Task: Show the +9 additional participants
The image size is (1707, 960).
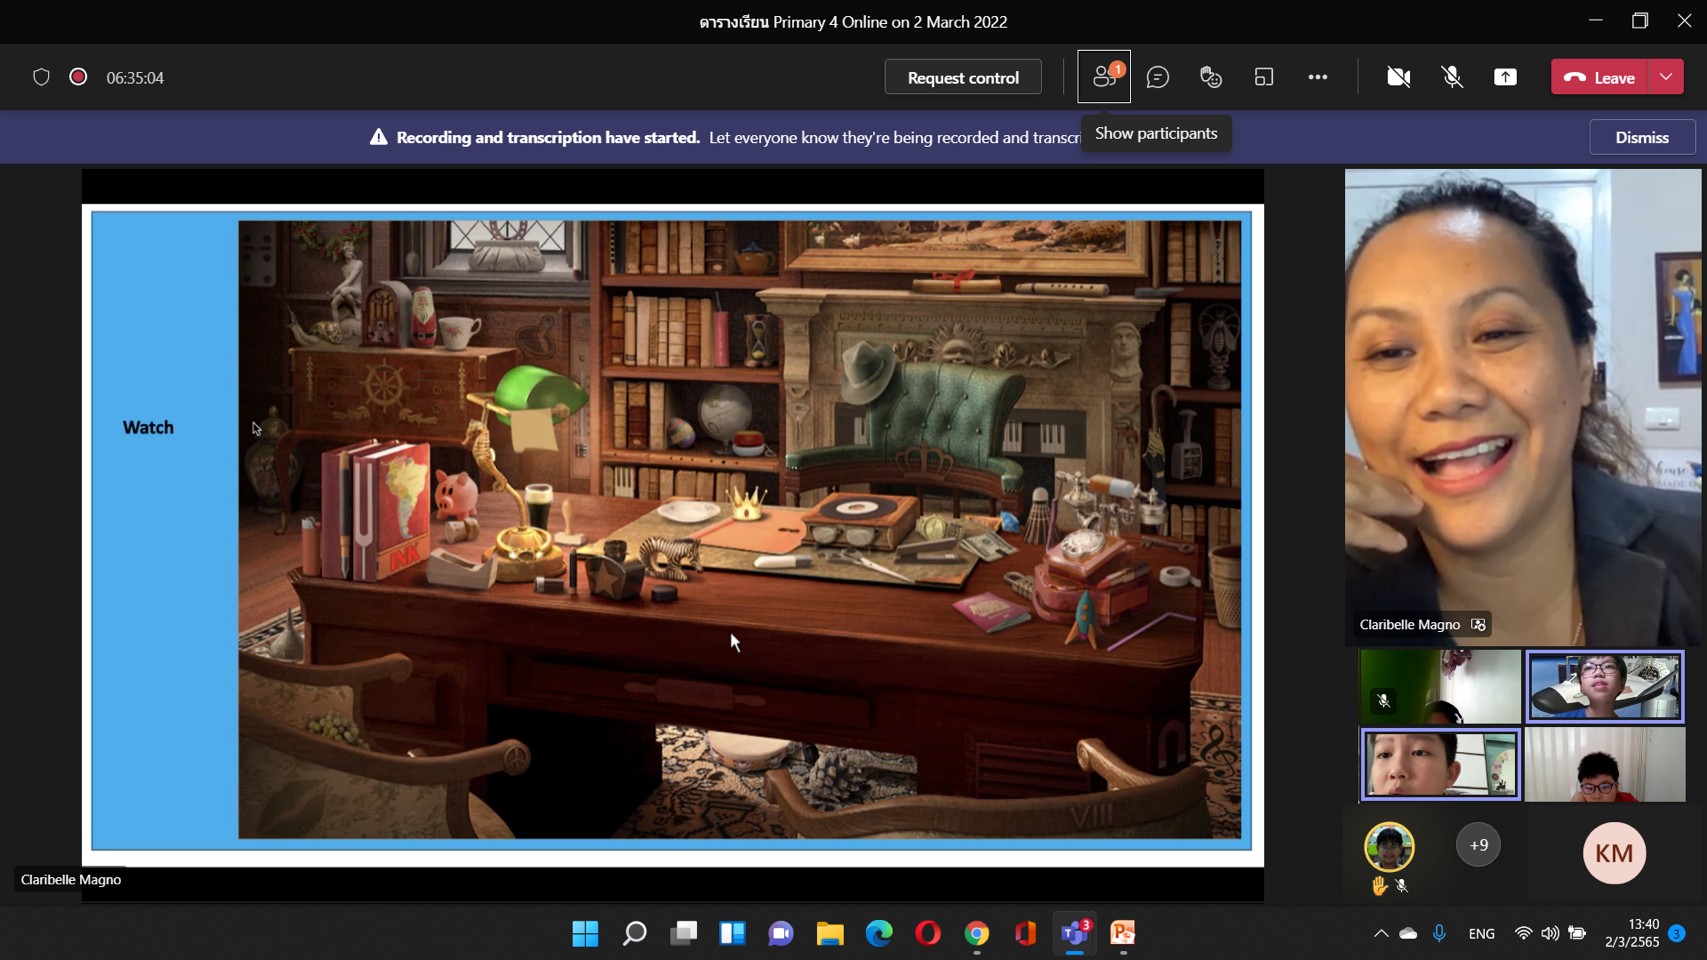Action: pos(1478,845)
